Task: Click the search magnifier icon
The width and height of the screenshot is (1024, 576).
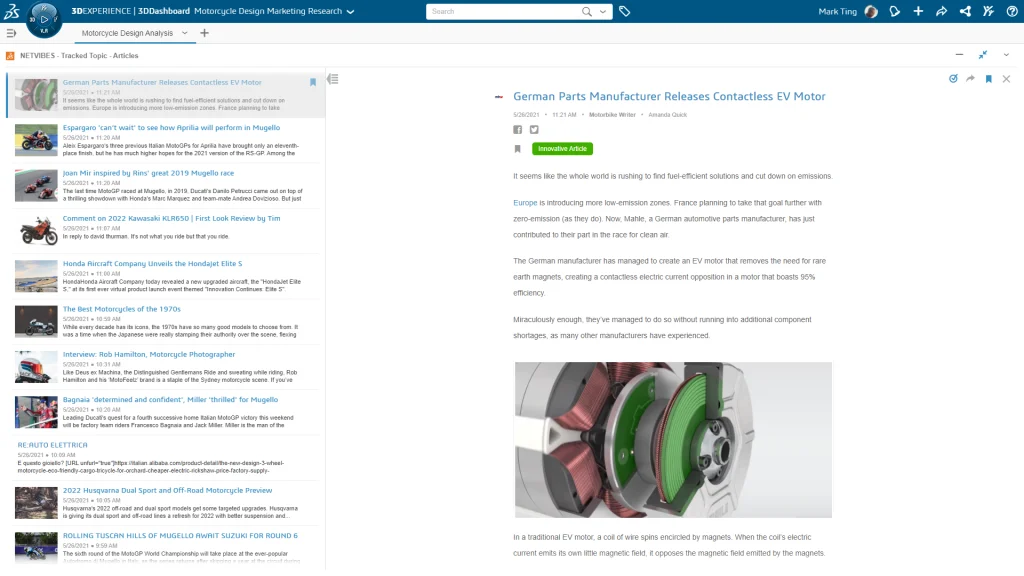Action: [x=586, y=11]
